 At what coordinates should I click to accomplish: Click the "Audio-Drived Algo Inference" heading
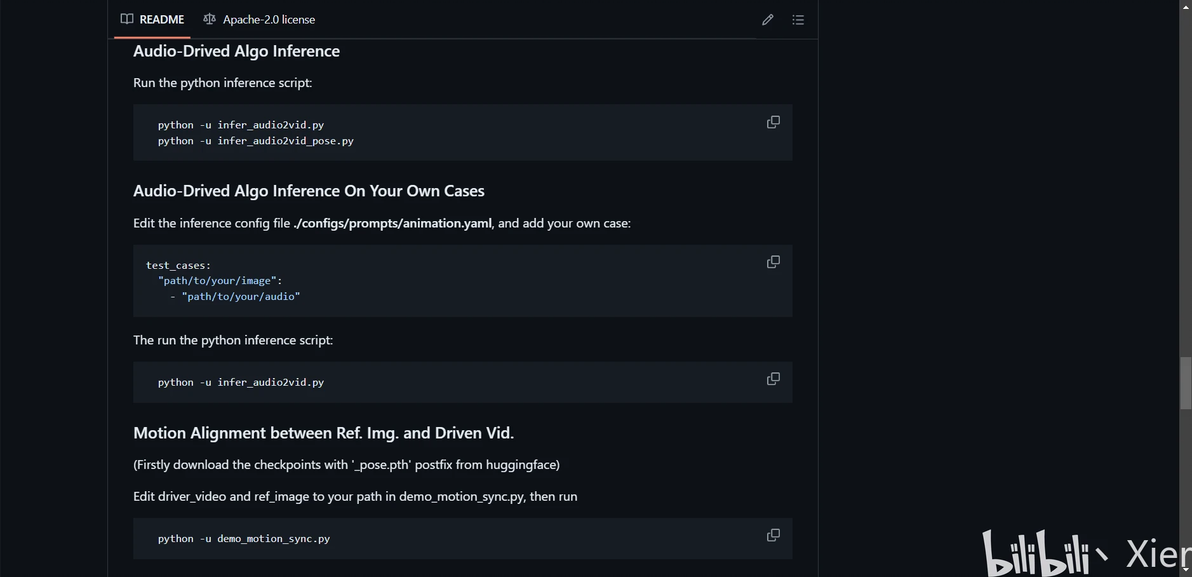coord(236,51)
